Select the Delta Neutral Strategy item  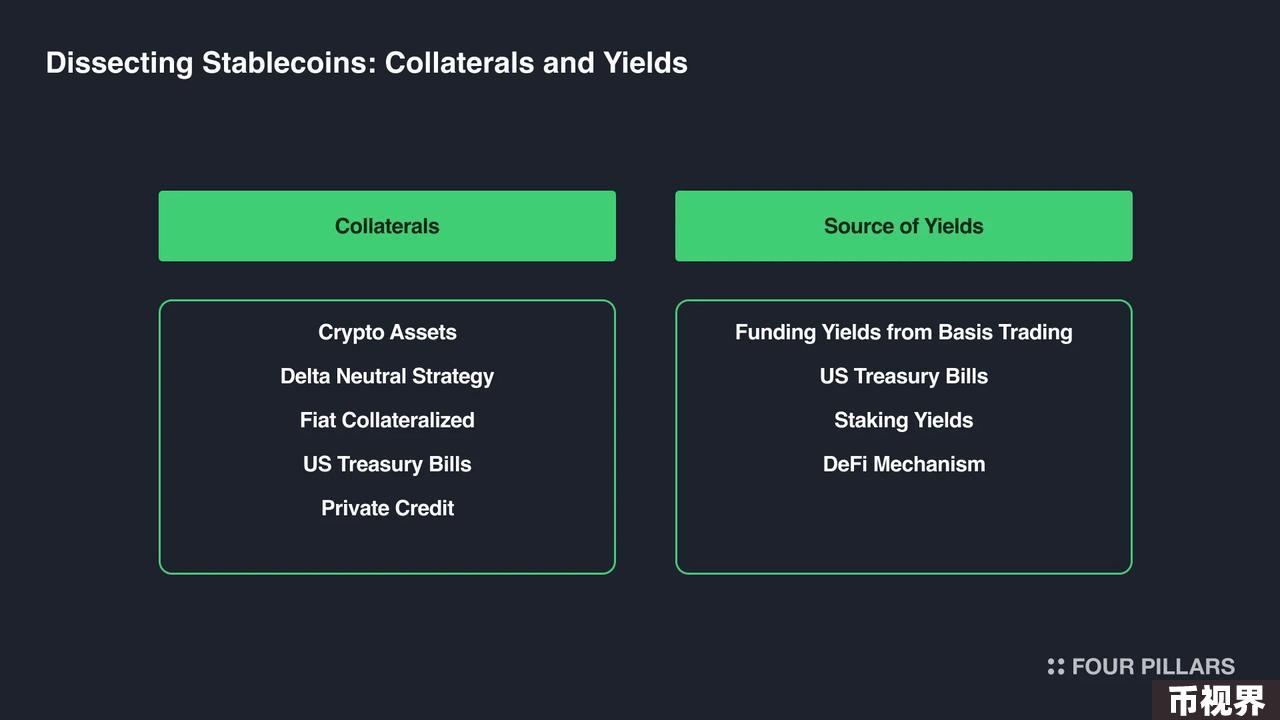coord(387,376)
